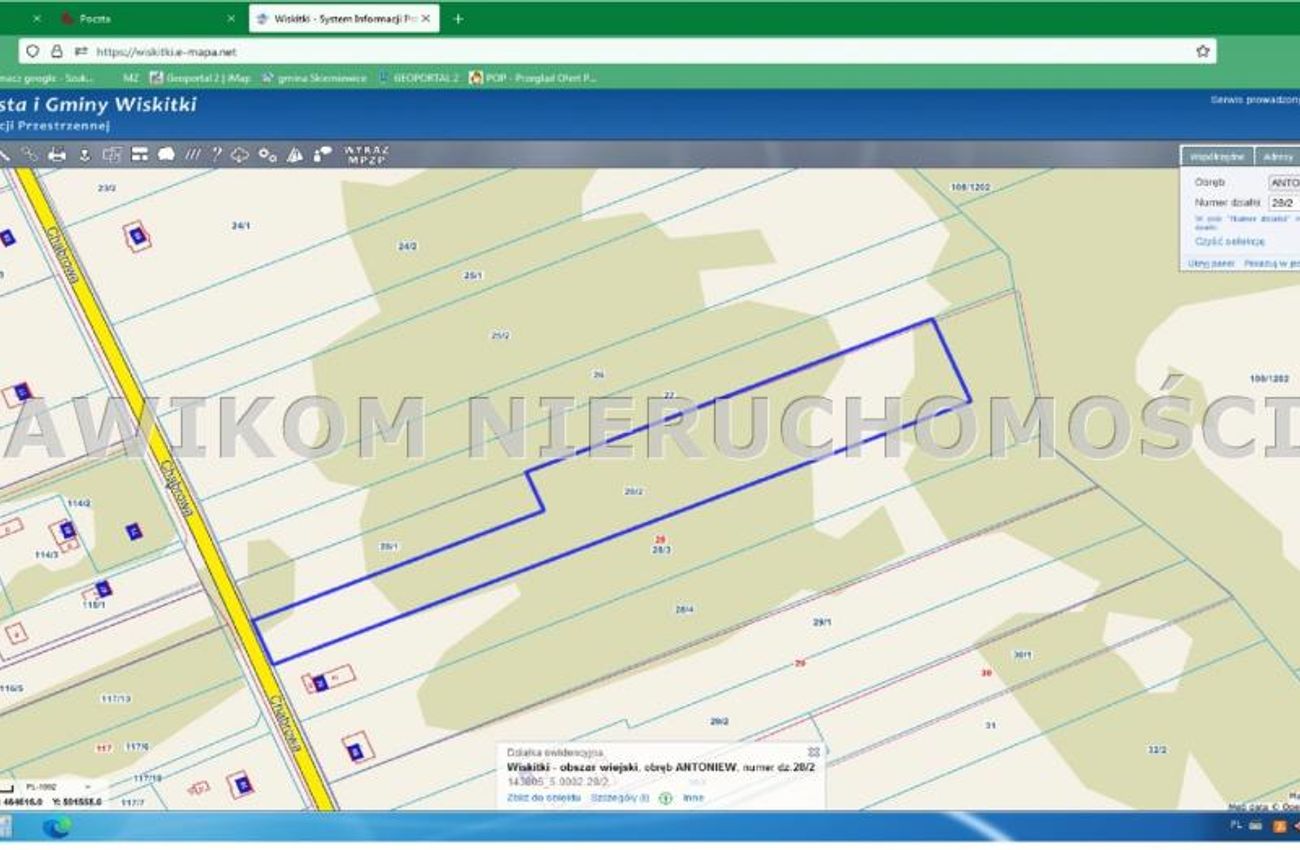This screenshot has height=850, width=1300.
Task: Click the Numer działki input field
Action: [1285, 202]
